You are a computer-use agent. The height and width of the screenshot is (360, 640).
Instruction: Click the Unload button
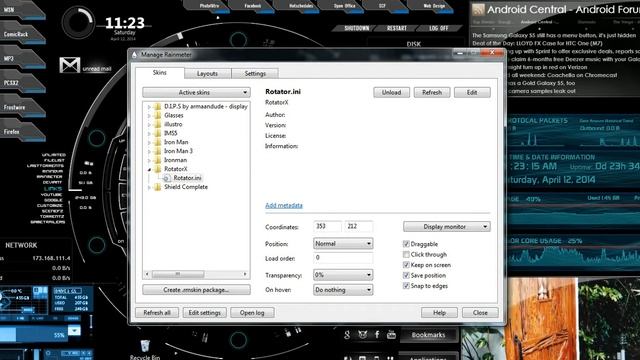point(391,93)
